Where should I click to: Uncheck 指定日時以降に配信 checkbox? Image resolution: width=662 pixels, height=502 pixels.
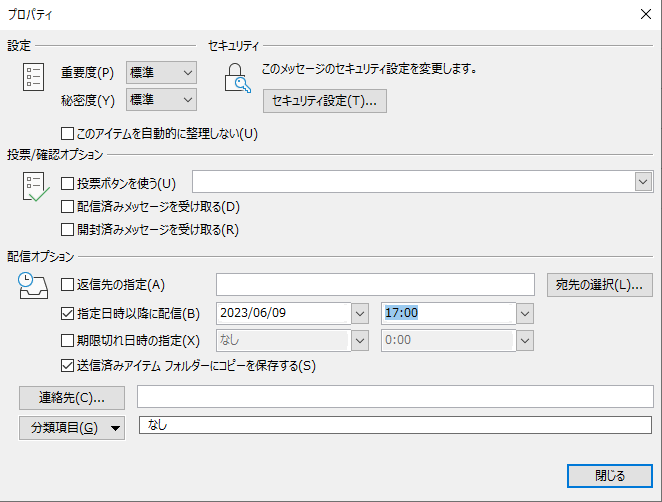67,314
